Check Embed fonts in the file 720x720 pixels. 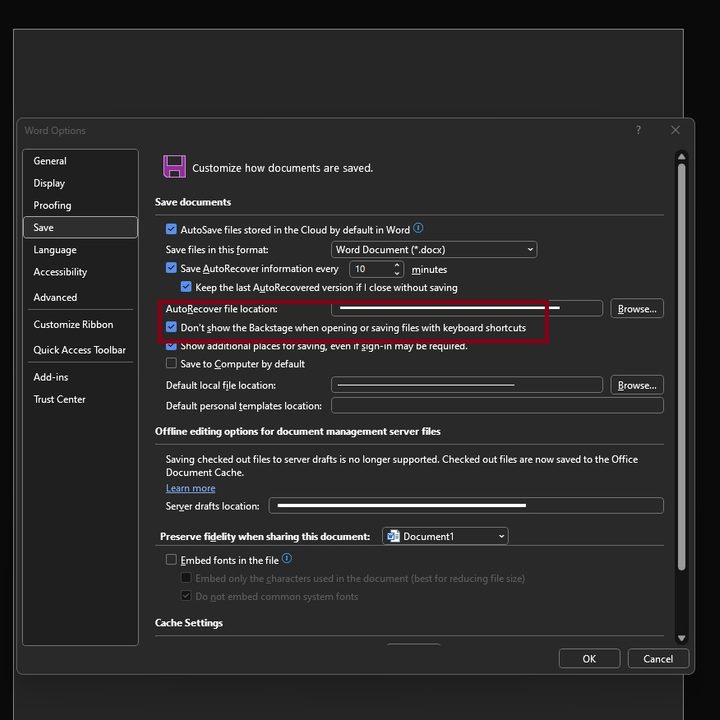pos(171,559)
